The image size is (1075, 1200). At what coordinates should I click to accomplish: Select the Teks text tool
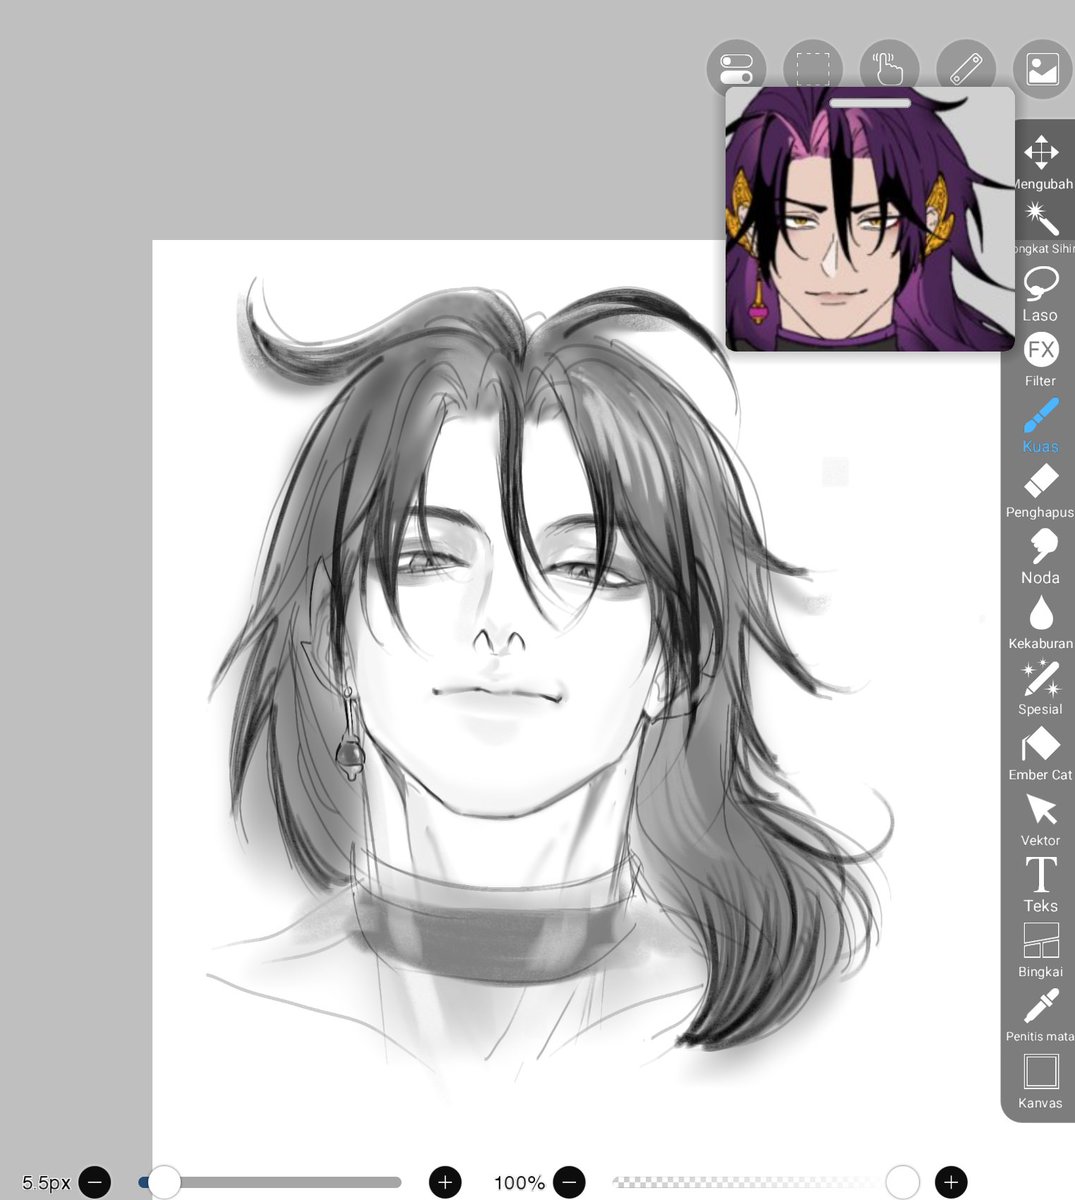click(x=1041, y=886)
